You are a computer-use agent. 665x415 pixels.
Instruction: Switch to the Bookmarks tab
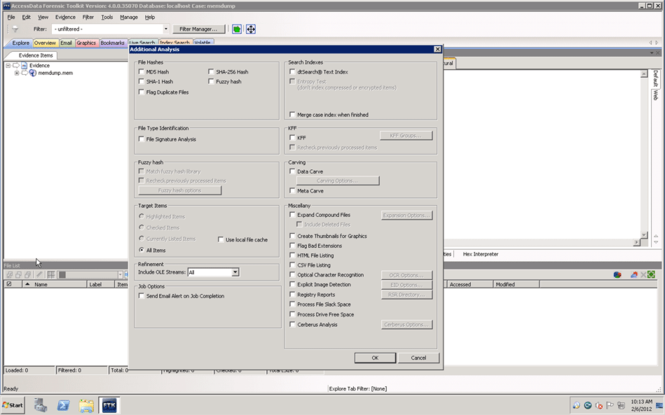pyautogui.click(x=112, y=43)
